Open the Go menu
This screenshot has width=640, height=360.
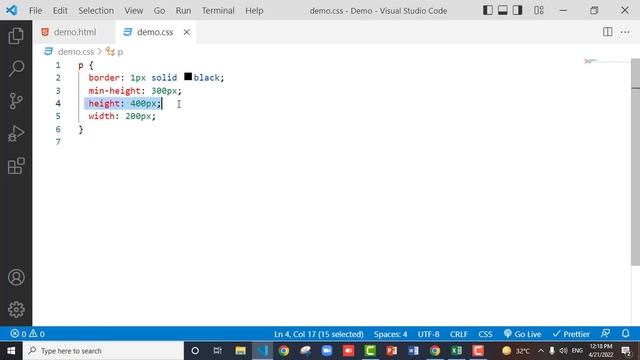159,11
